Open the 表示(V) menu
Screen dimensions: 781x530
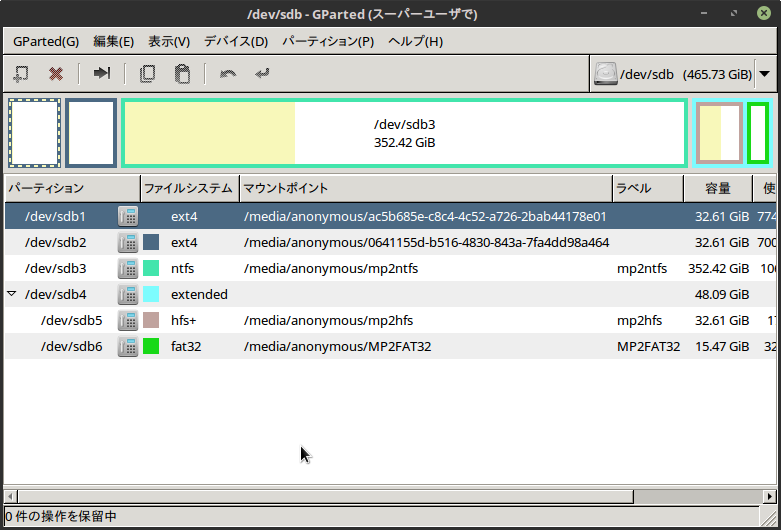[x=169, y=41]
